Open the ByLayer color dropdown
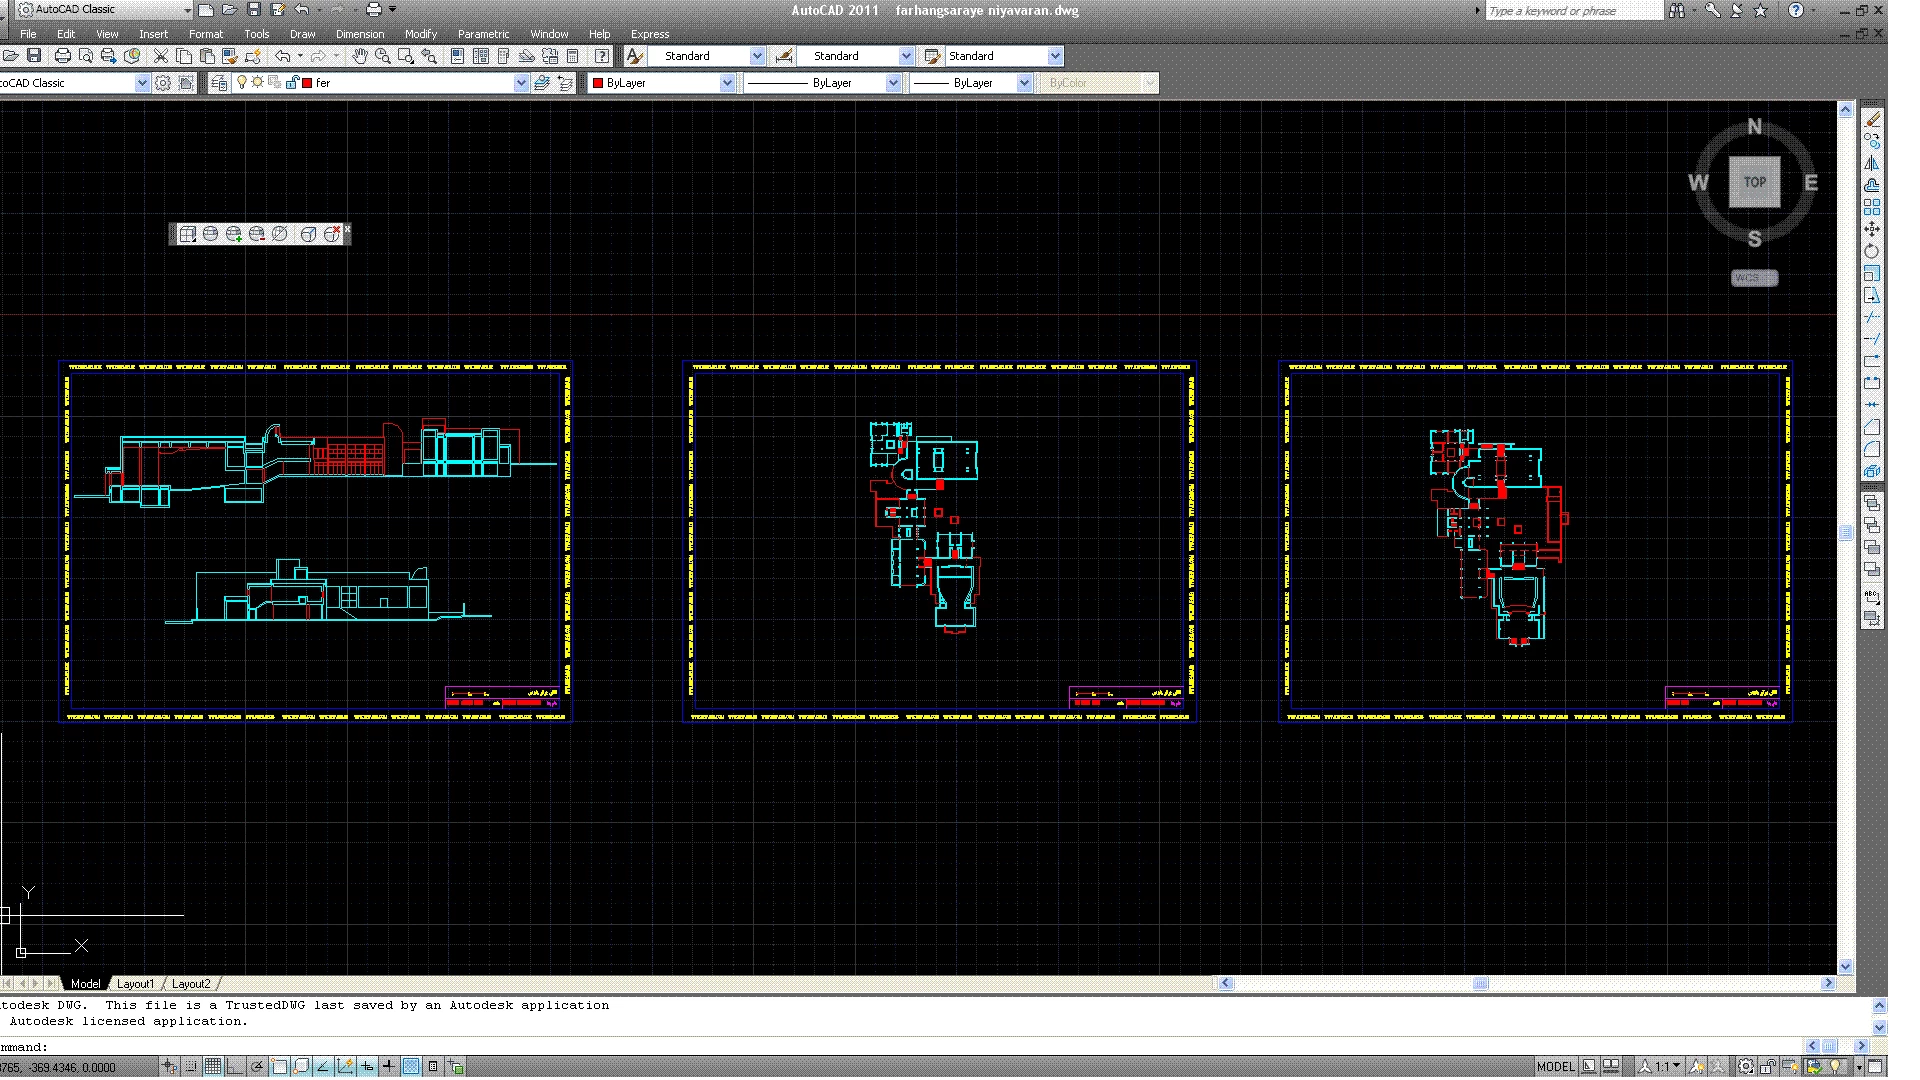1920x1080 pixels. 727,83
